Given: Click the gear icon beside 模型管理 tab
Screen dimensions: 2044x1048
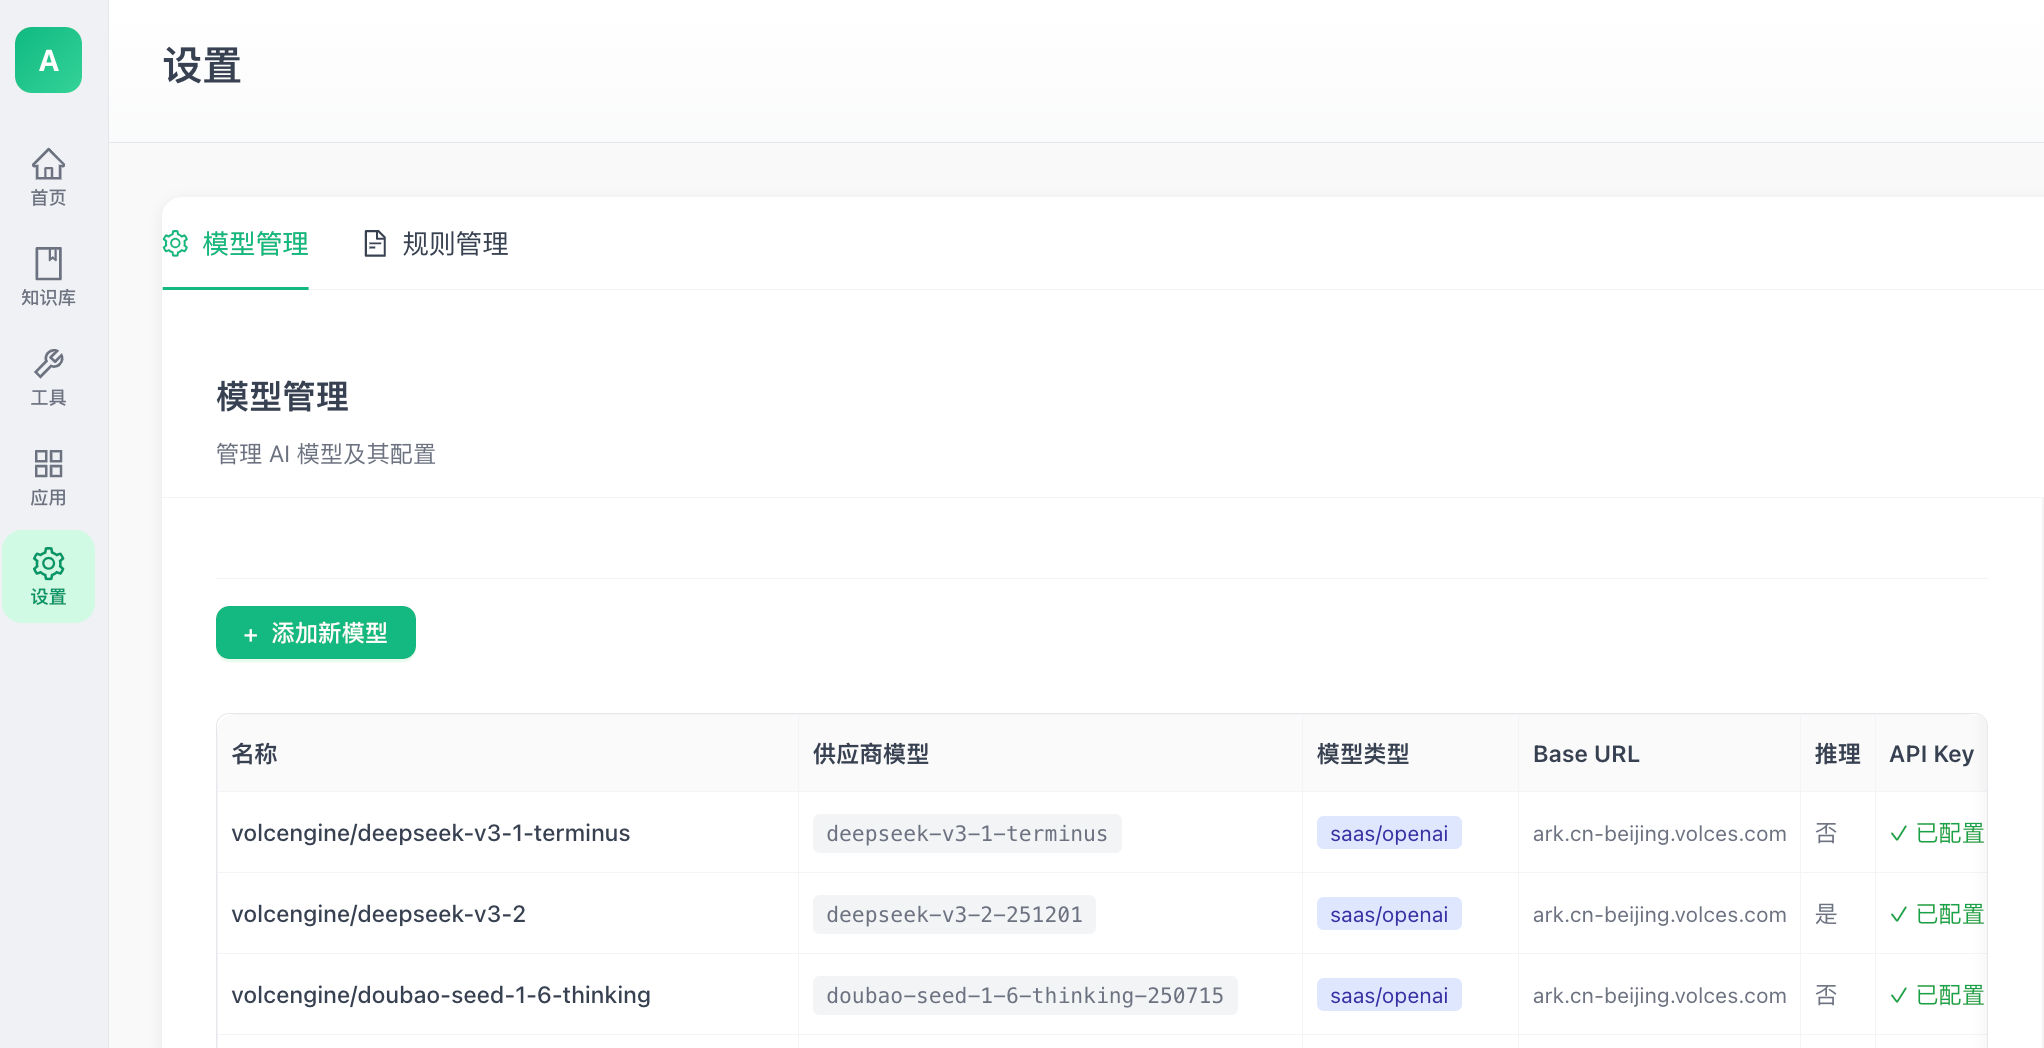Looking at the screenshot, I should (176, 244).
